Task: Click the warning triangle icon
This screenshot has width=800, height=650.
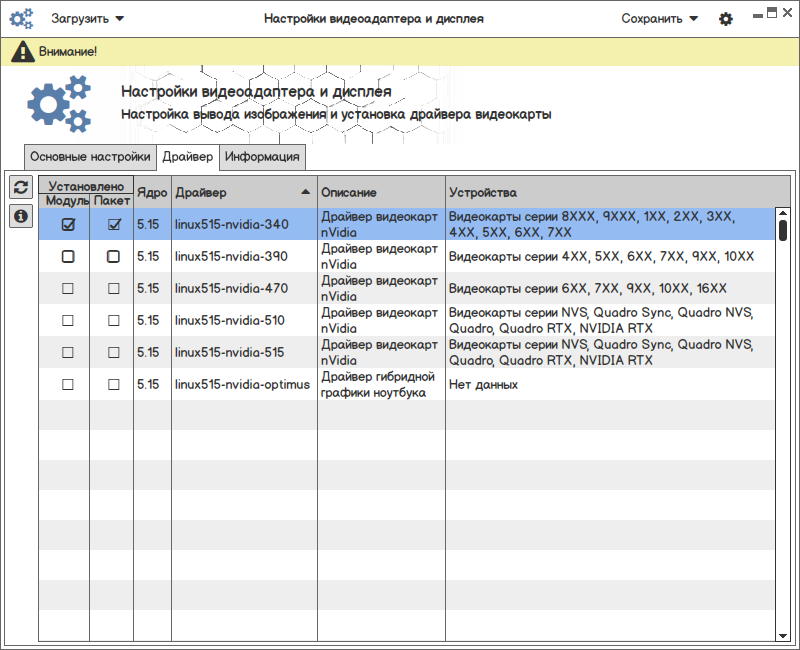Action: point(22,51)
